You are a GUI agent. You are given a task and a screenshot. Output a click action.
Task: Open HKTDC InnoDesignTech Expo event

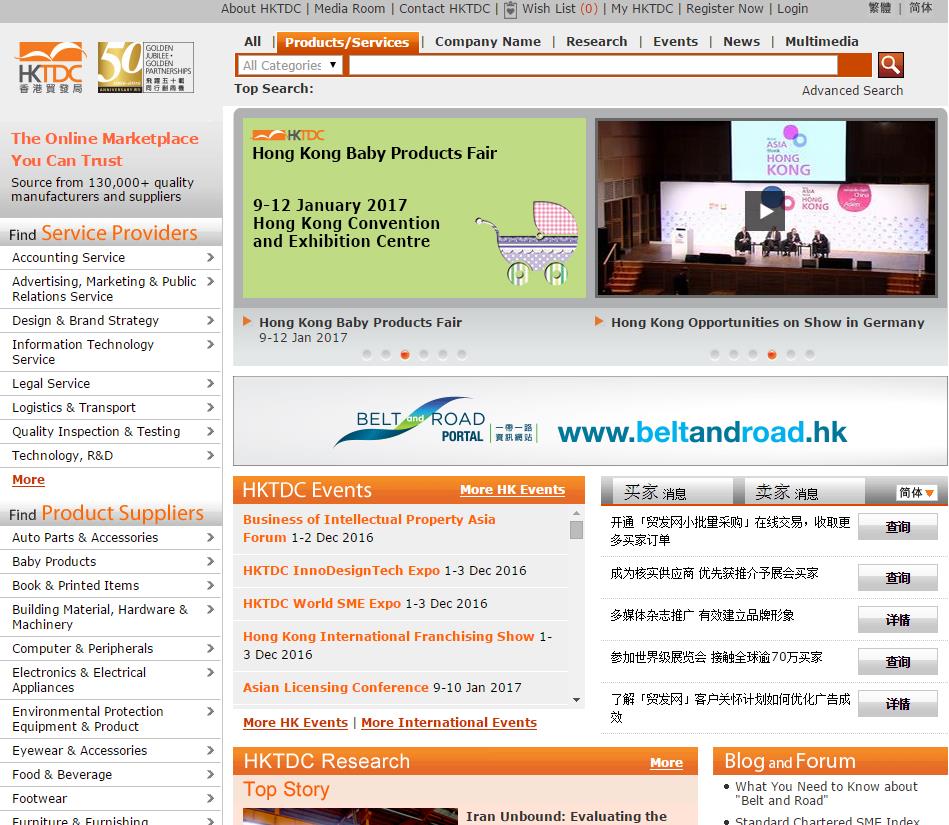coord(341,570)
